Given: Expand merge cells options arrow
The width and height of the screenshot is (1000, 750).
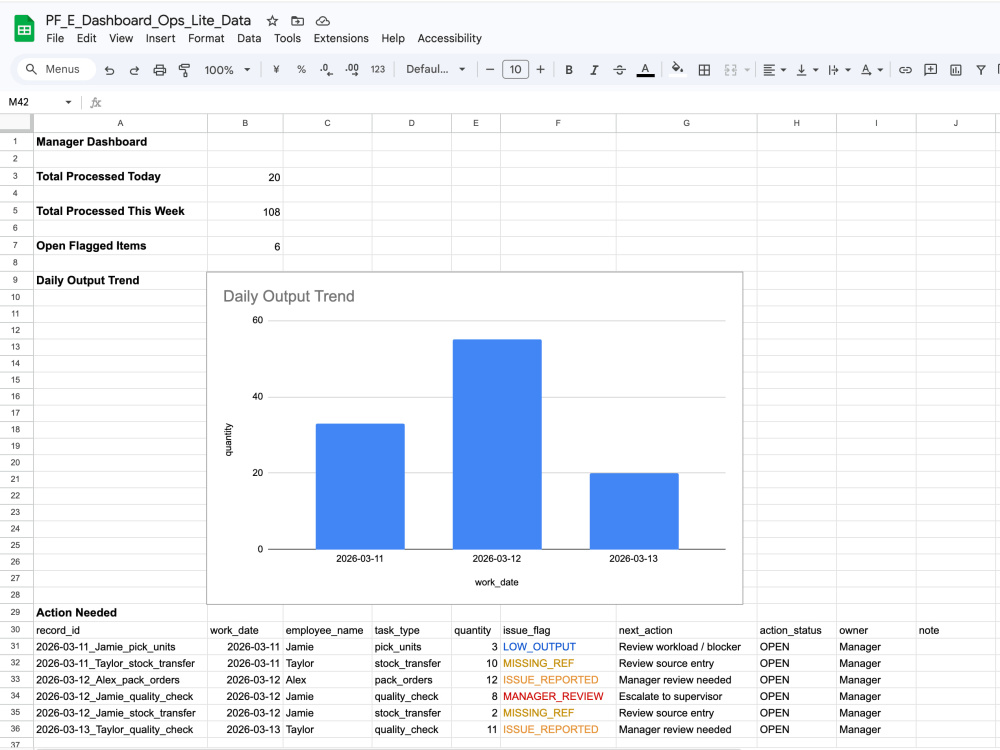Looking at the screenshot, I should click(747, 70).
